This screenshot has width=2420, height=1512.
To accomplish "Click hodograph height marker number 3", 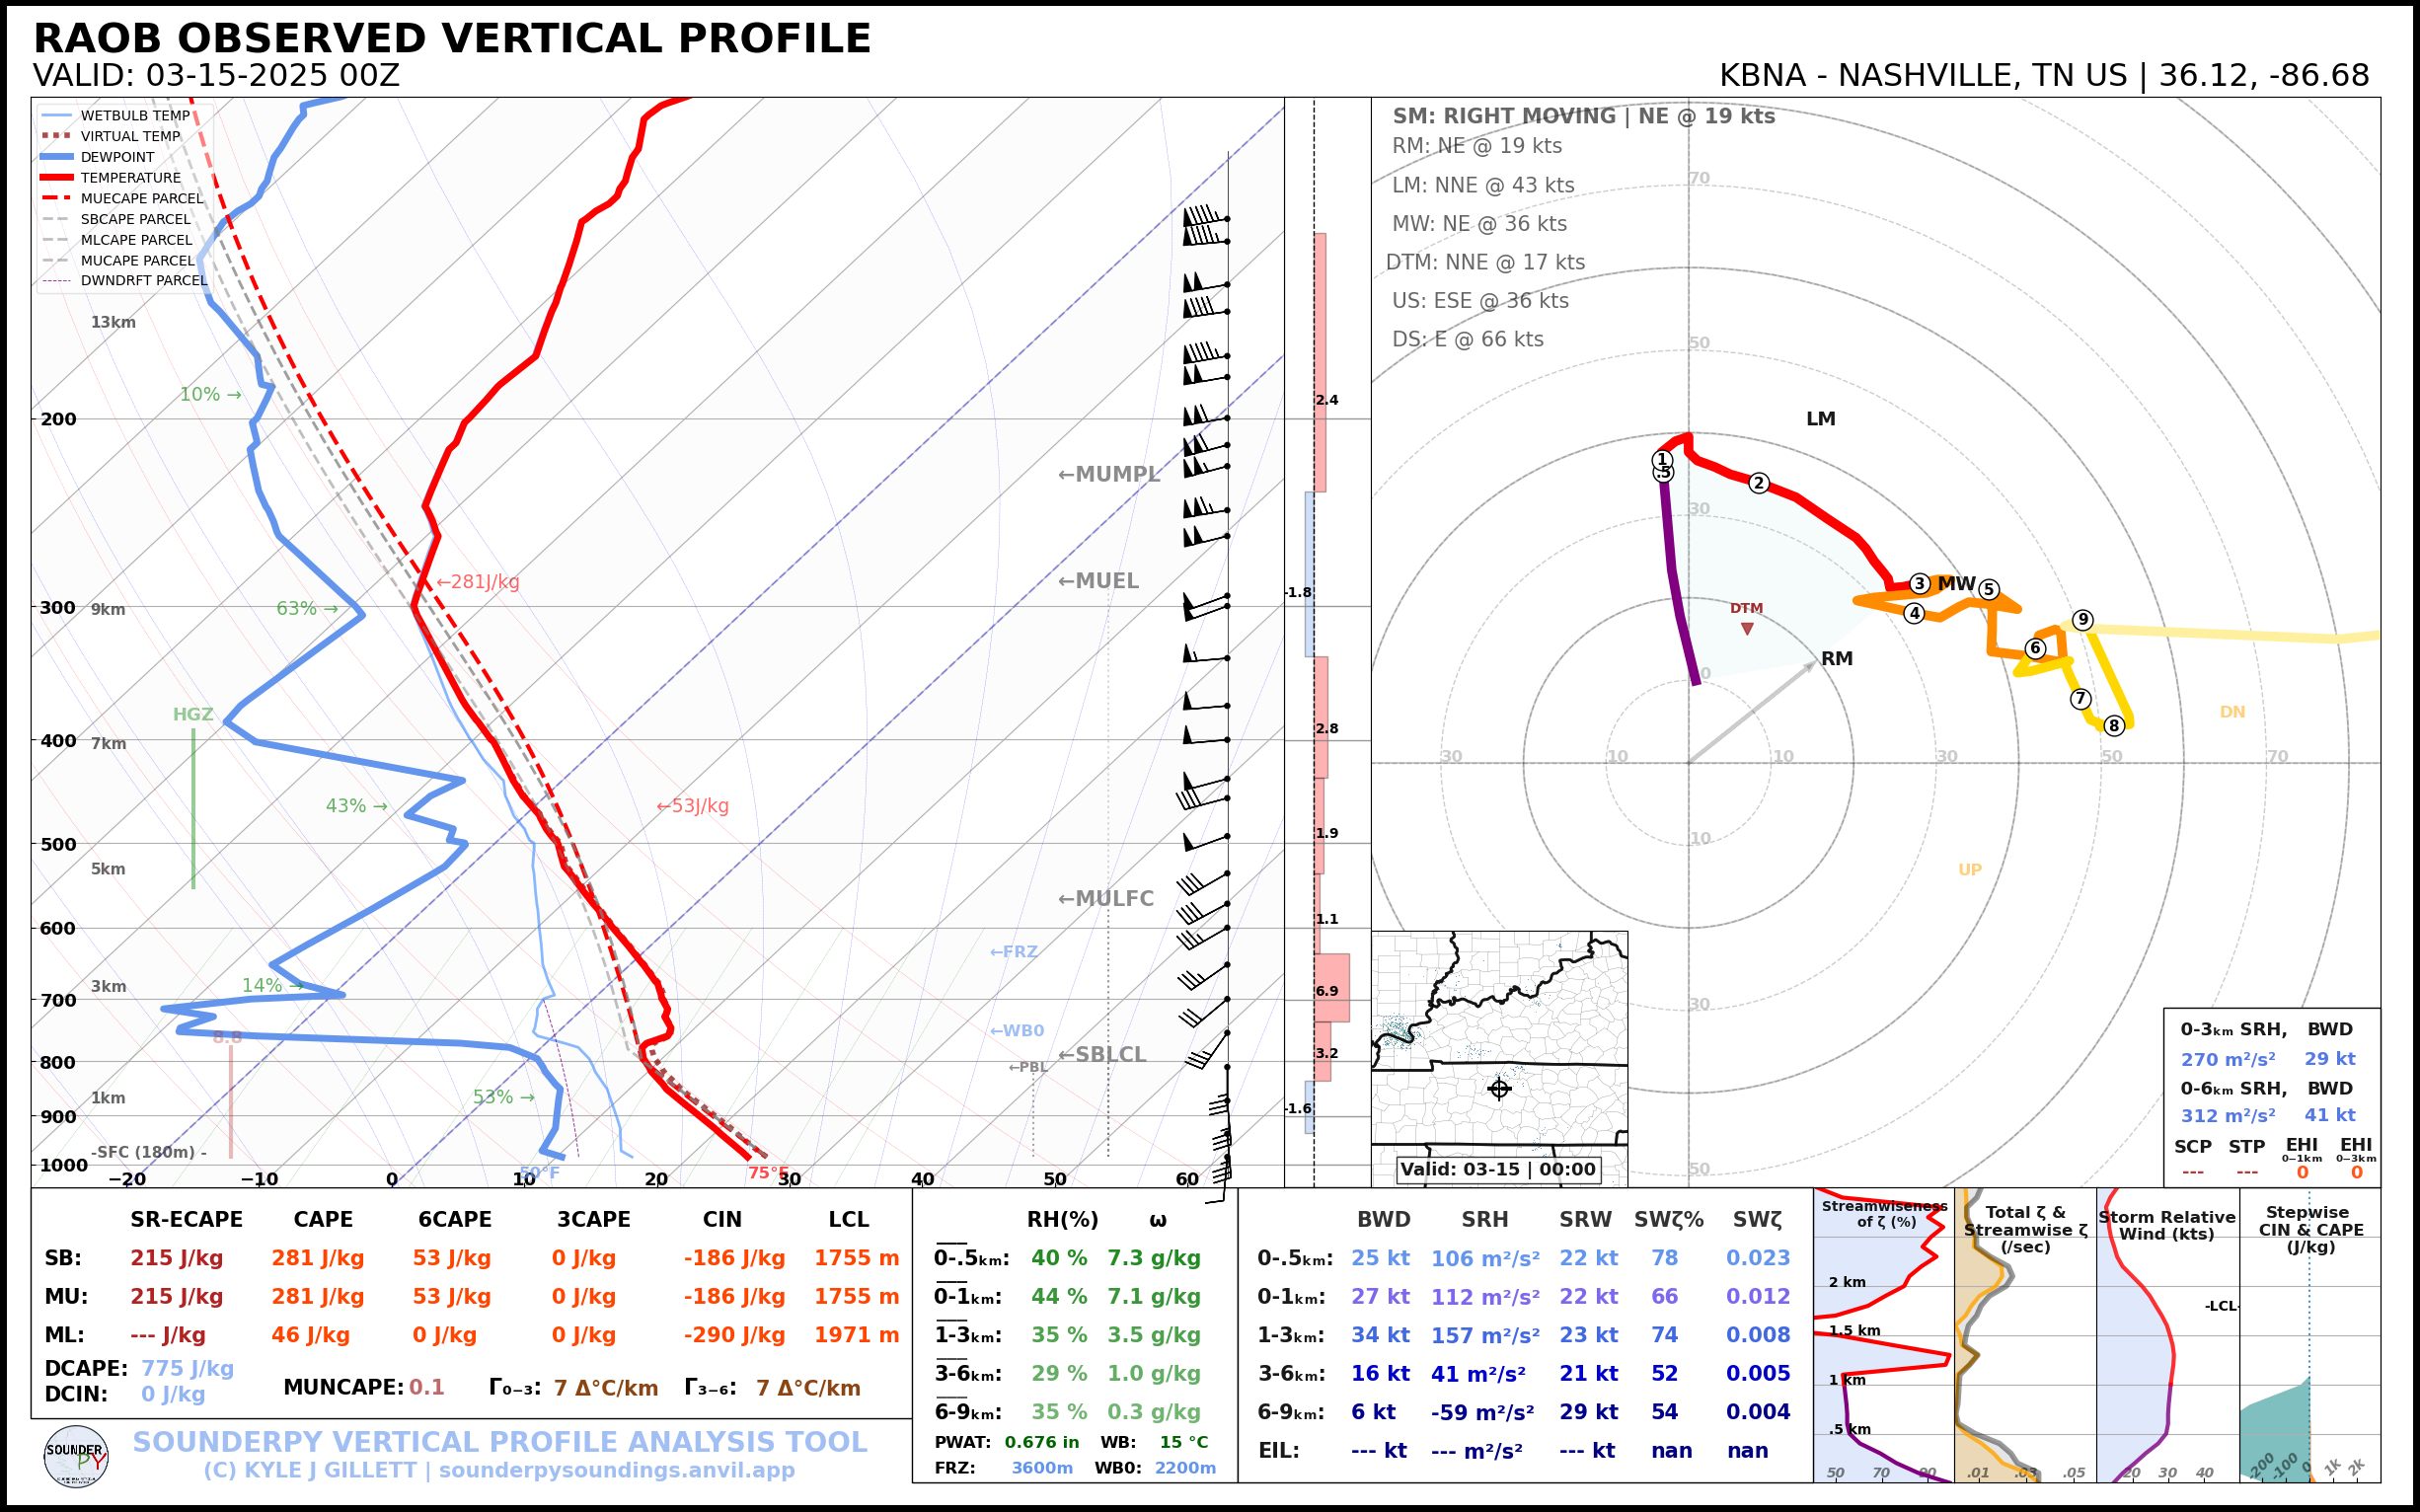I will coord(1919,583).
